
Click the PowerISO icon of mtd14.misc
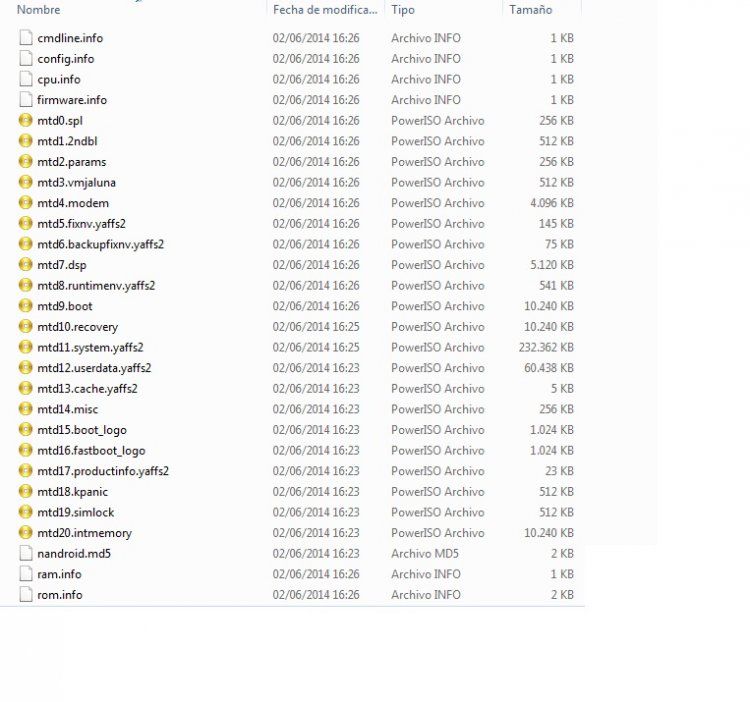[x=25, y=409]
